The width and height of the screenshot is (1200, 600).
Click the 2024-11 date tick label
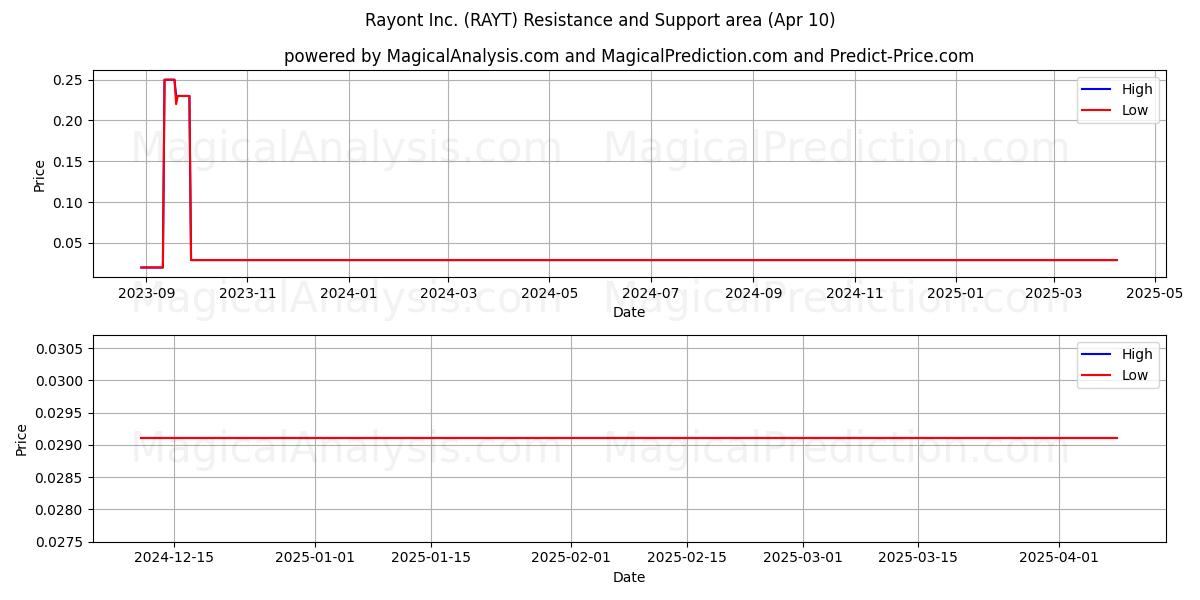[x=855, y=293]
